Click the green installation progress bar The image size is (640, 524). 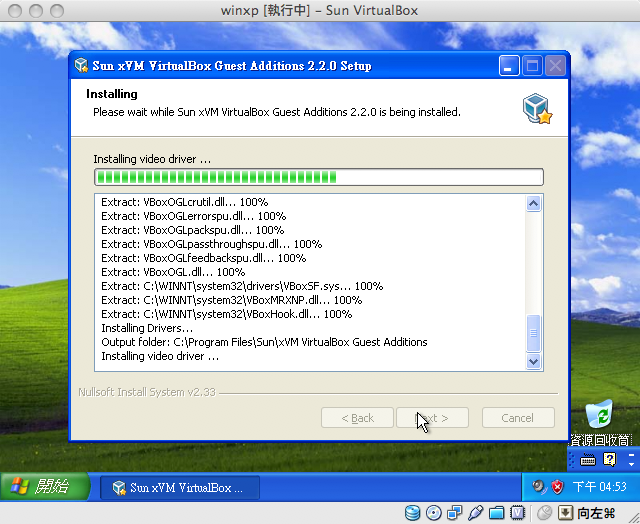[x=319, y=177]
